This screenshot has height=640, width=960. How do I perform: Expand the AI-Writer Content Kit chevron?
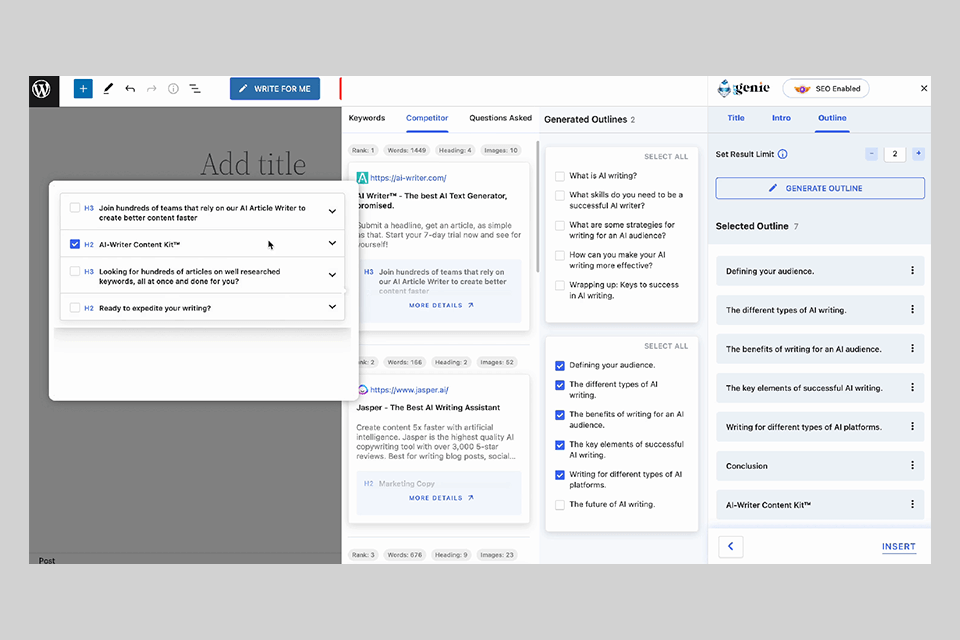(332, 243)
